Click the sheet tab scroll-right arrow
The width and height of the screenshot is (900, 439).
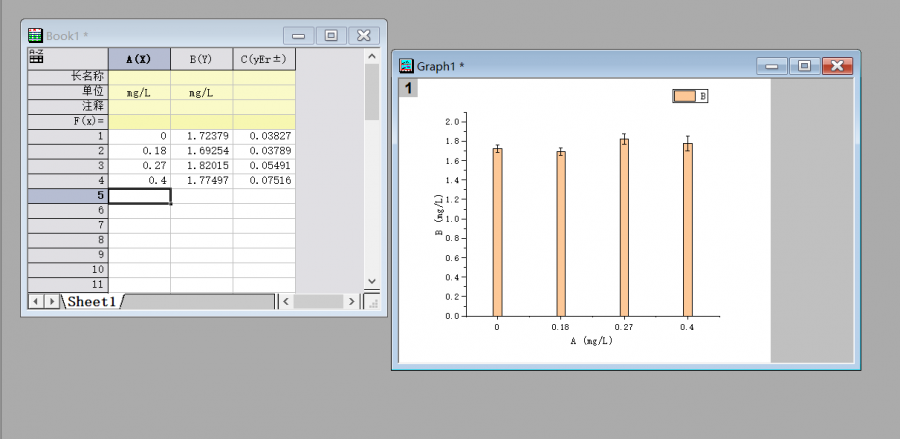[x=52, y=301]
